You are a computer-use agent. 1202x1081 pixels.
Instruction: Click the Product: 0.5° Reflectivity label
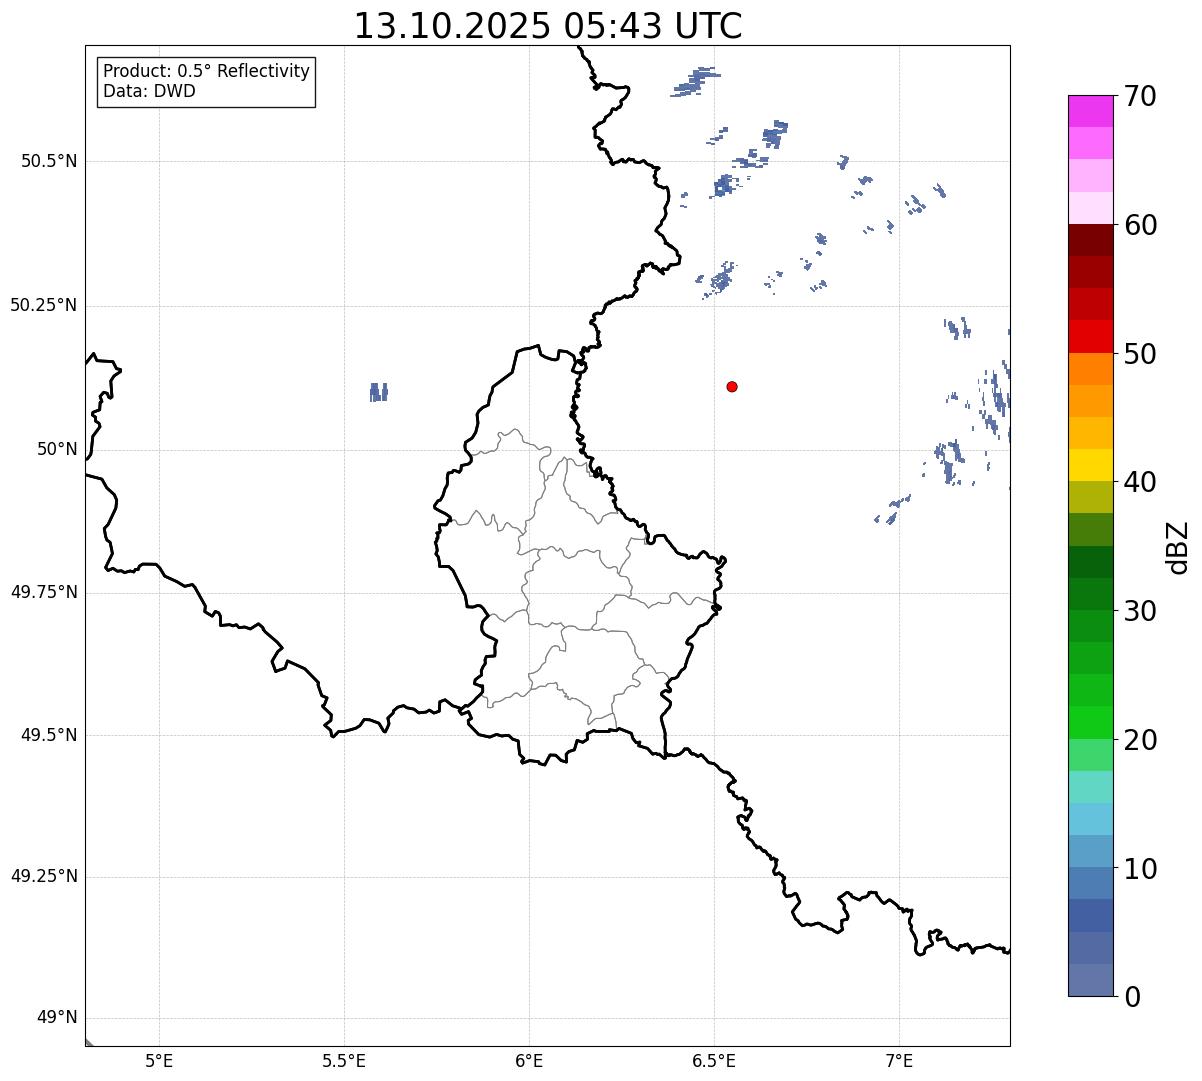pos(207,71)
